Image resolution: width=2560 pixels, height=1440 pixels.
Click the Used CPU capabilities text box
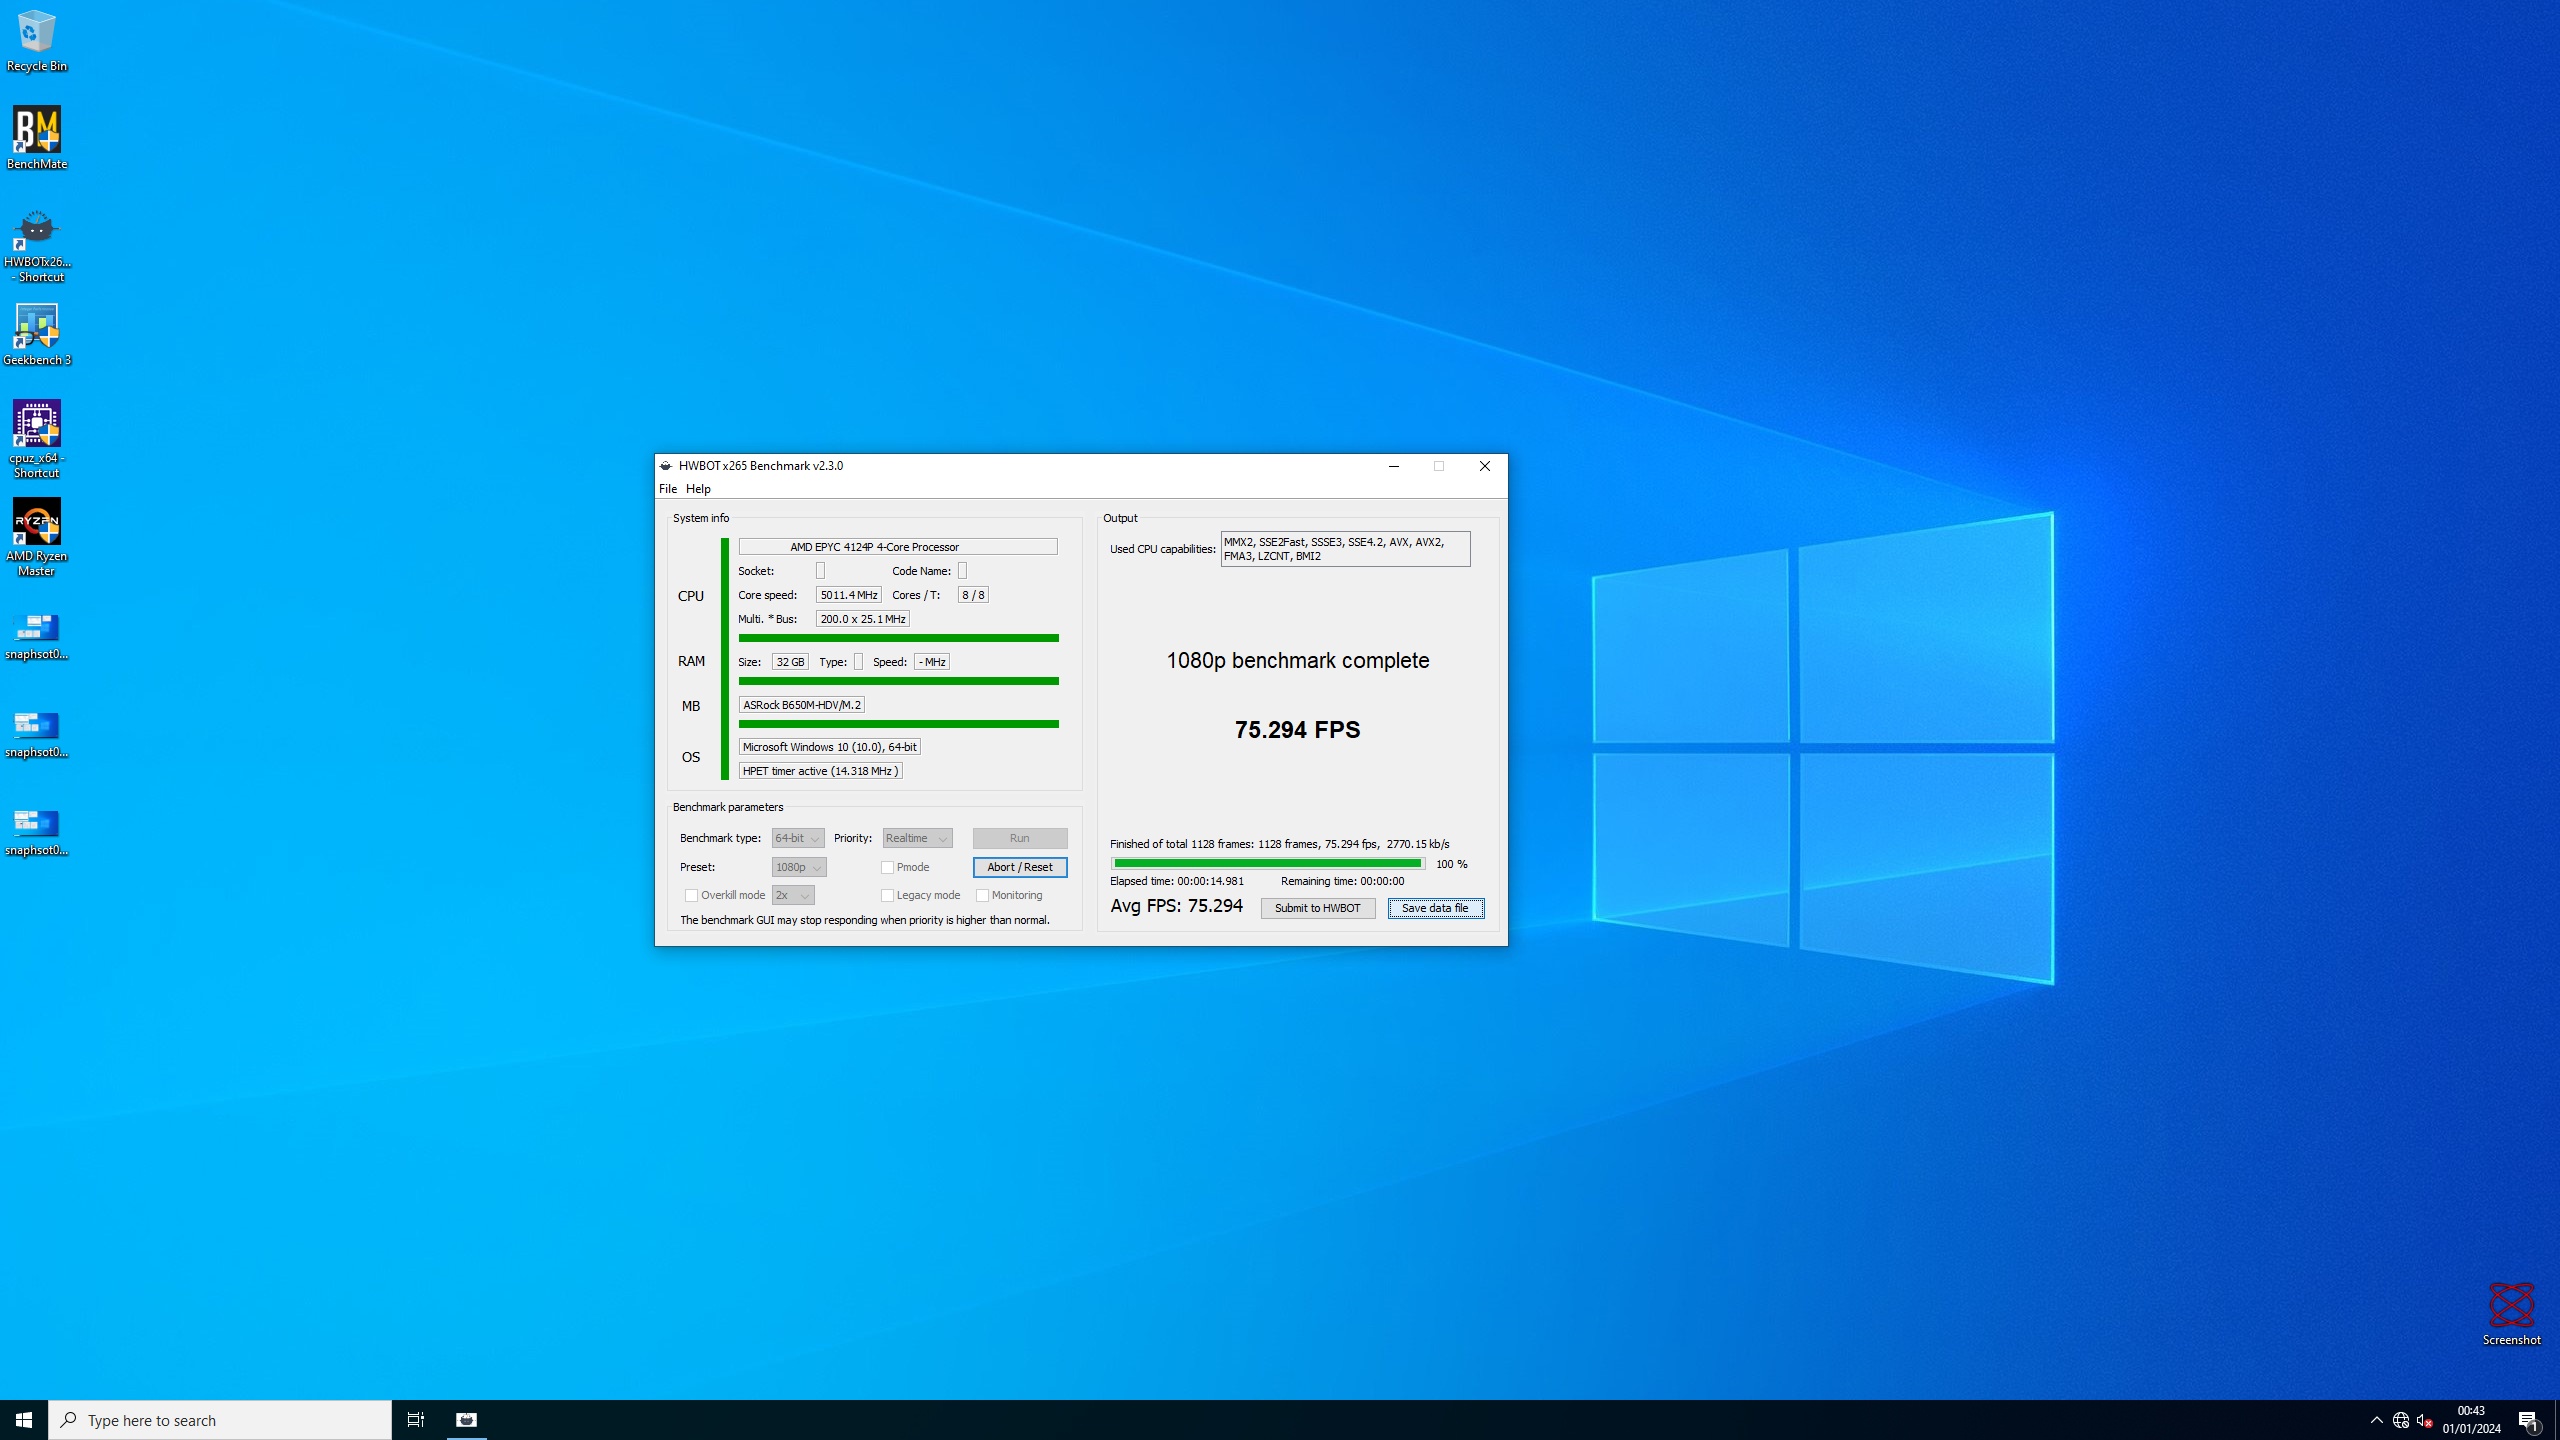(1346, 549)
